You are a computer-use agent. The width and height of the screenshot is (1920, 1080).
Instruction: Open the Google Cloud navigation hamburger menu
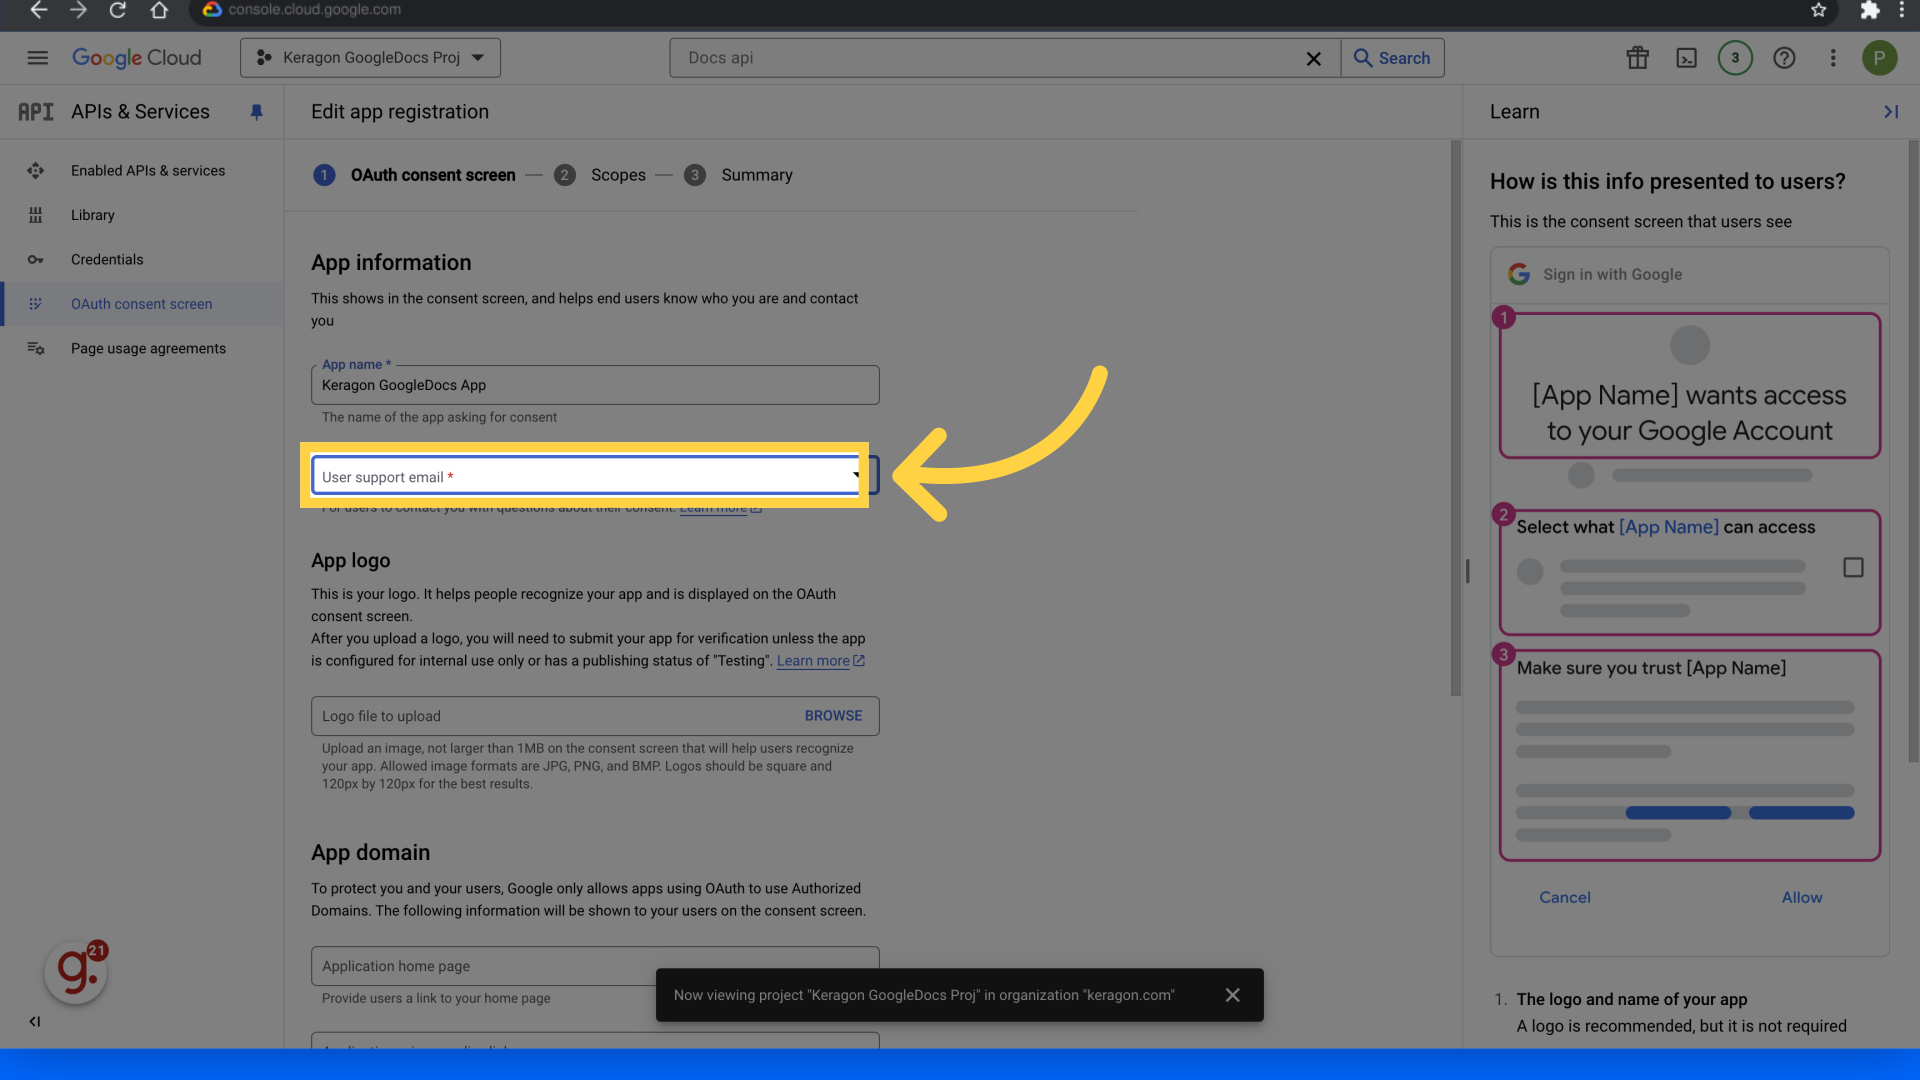38,58
